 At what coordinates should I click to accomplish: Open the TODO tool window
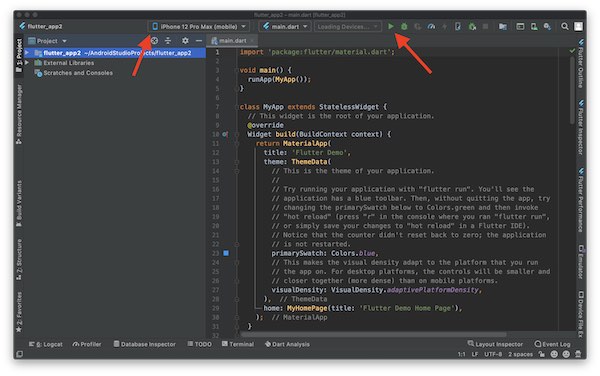pos(199,344)
